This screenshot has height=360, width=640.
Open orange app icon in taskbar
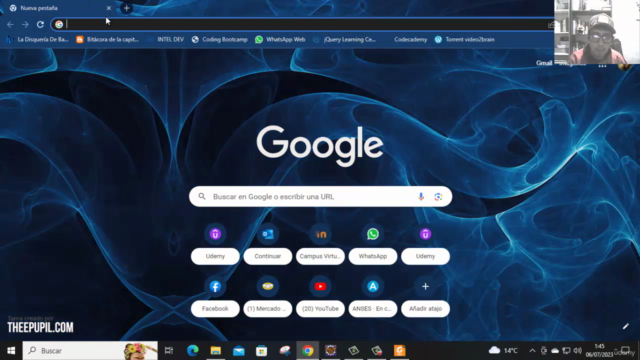click(x=400, y=351)
